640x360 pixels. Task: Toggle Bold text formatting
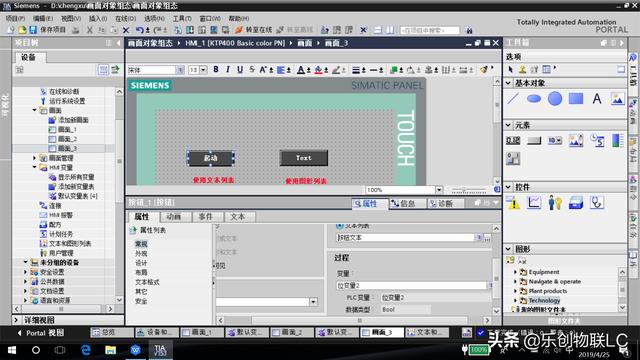(x=216, y=70)
